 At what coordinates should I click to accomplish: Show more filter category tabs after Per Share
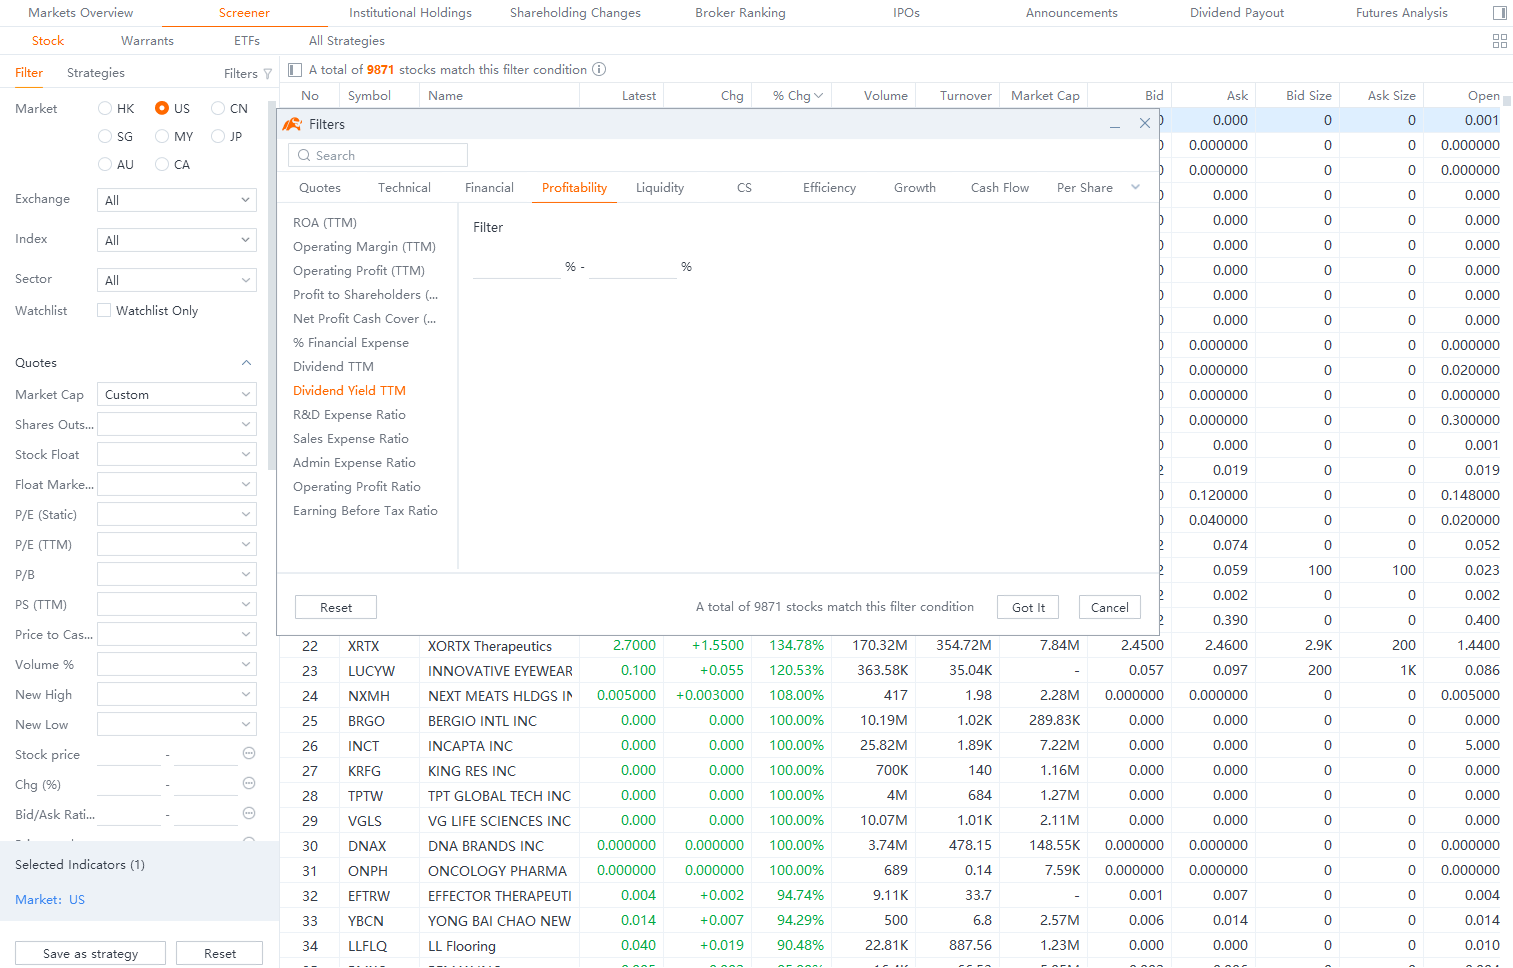pyautogui.click(x=1135, y=187)
